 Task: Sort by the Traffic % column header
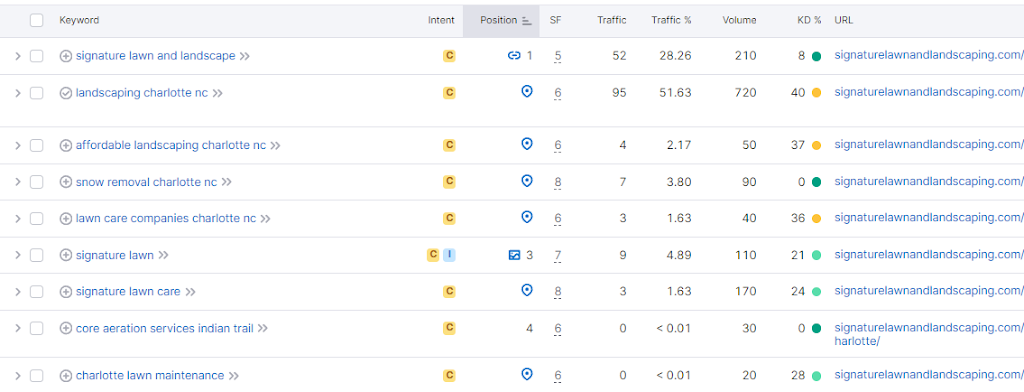coord(671,20)
